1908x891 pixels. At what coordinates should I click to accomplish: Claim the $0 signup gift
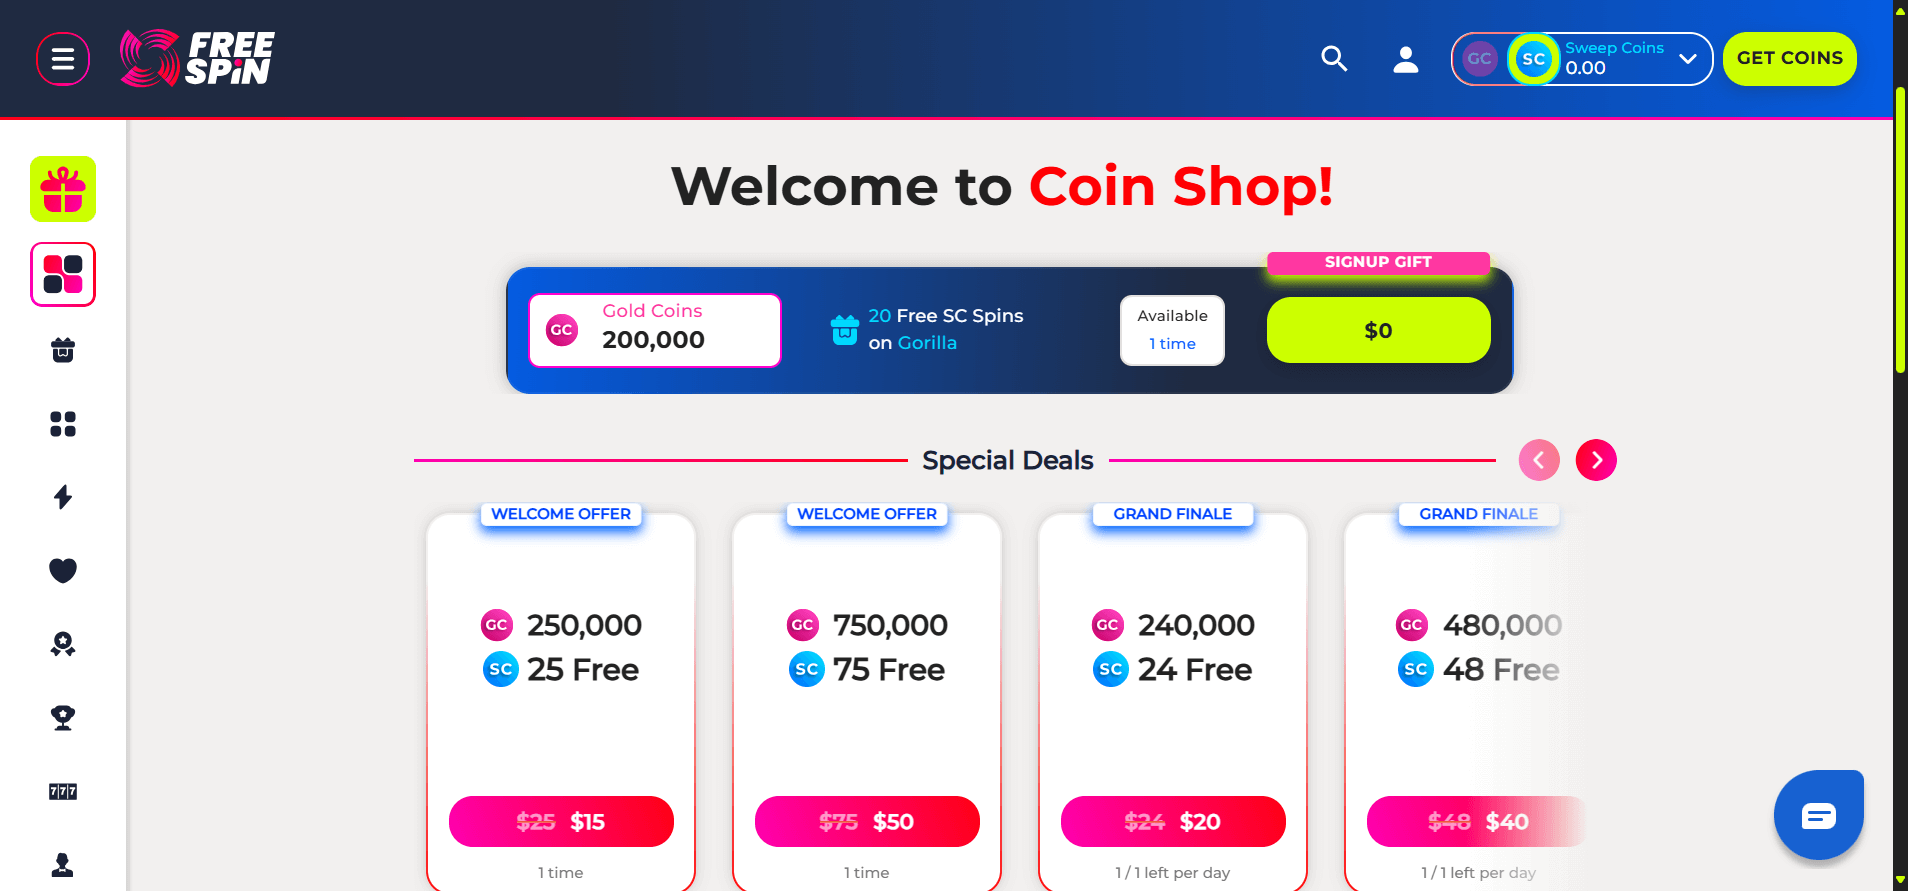click(1378, 330)
